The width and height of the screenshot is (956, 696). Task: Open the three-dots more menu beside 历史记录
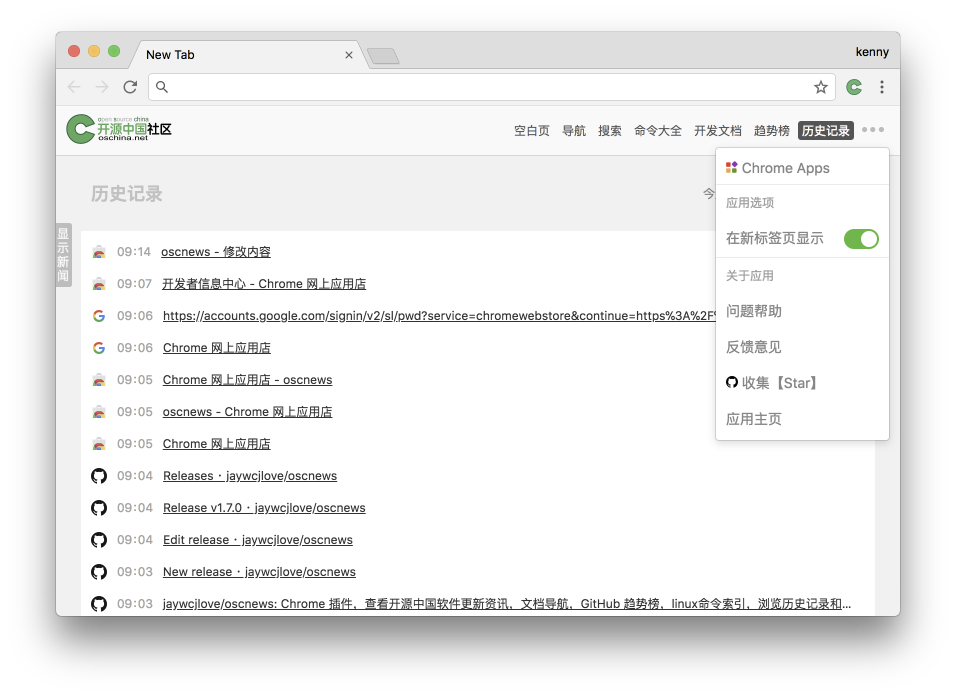(873, 130)
